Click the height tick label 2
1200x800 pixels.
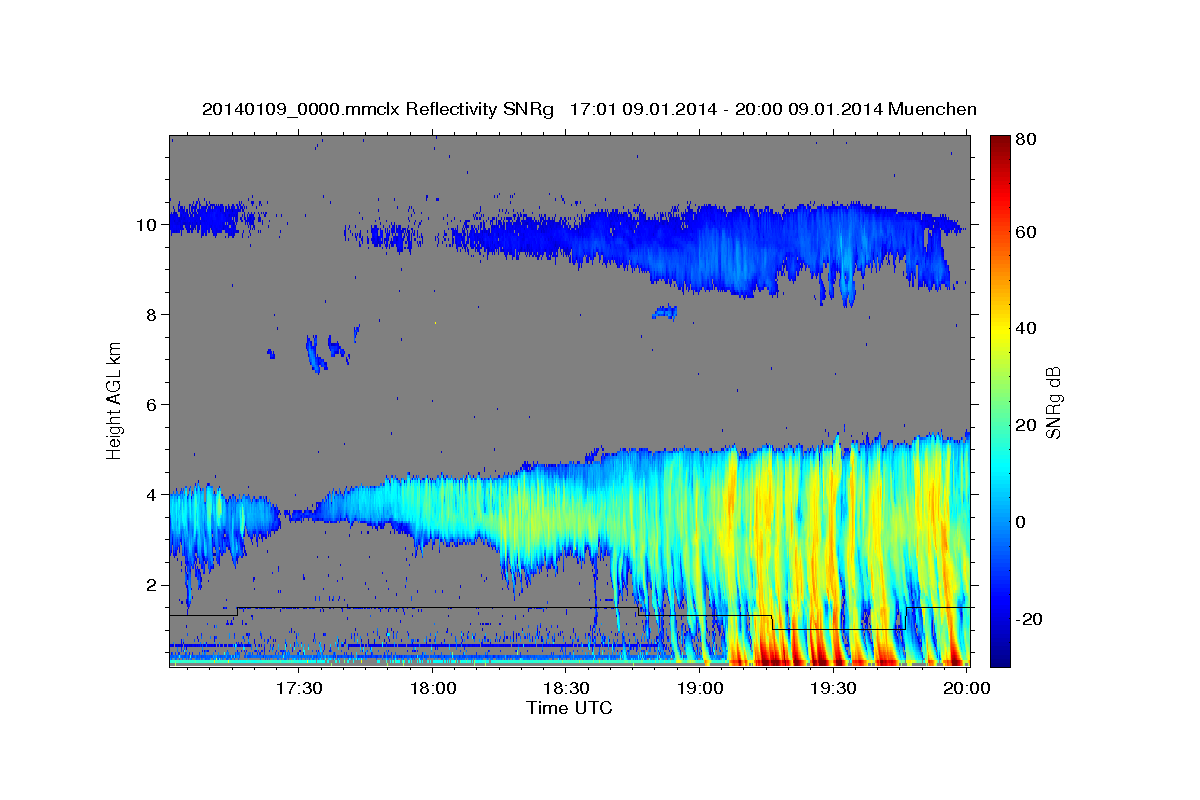click(151, 585)
